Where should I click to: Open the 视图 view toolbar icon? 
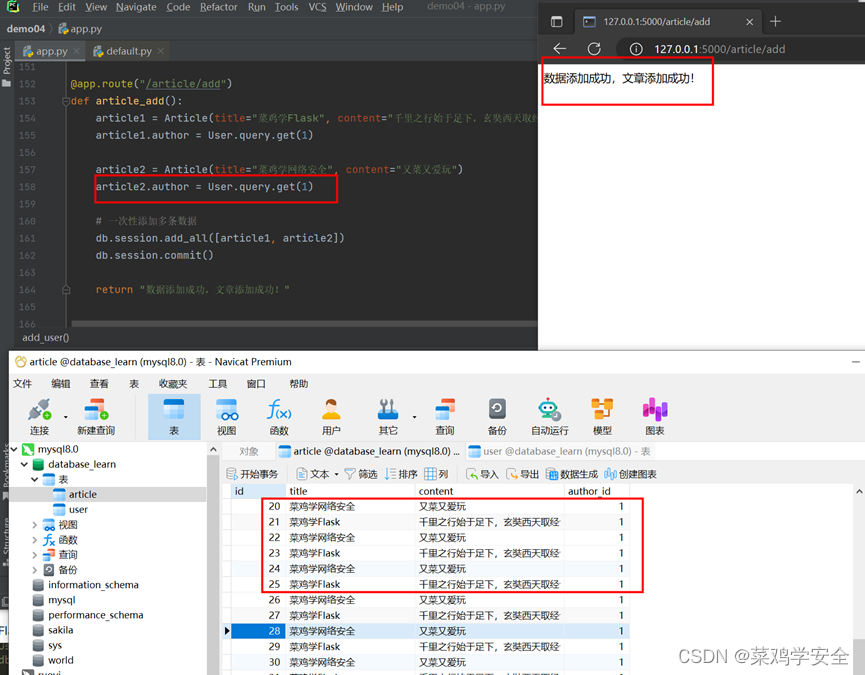(227, 417)
